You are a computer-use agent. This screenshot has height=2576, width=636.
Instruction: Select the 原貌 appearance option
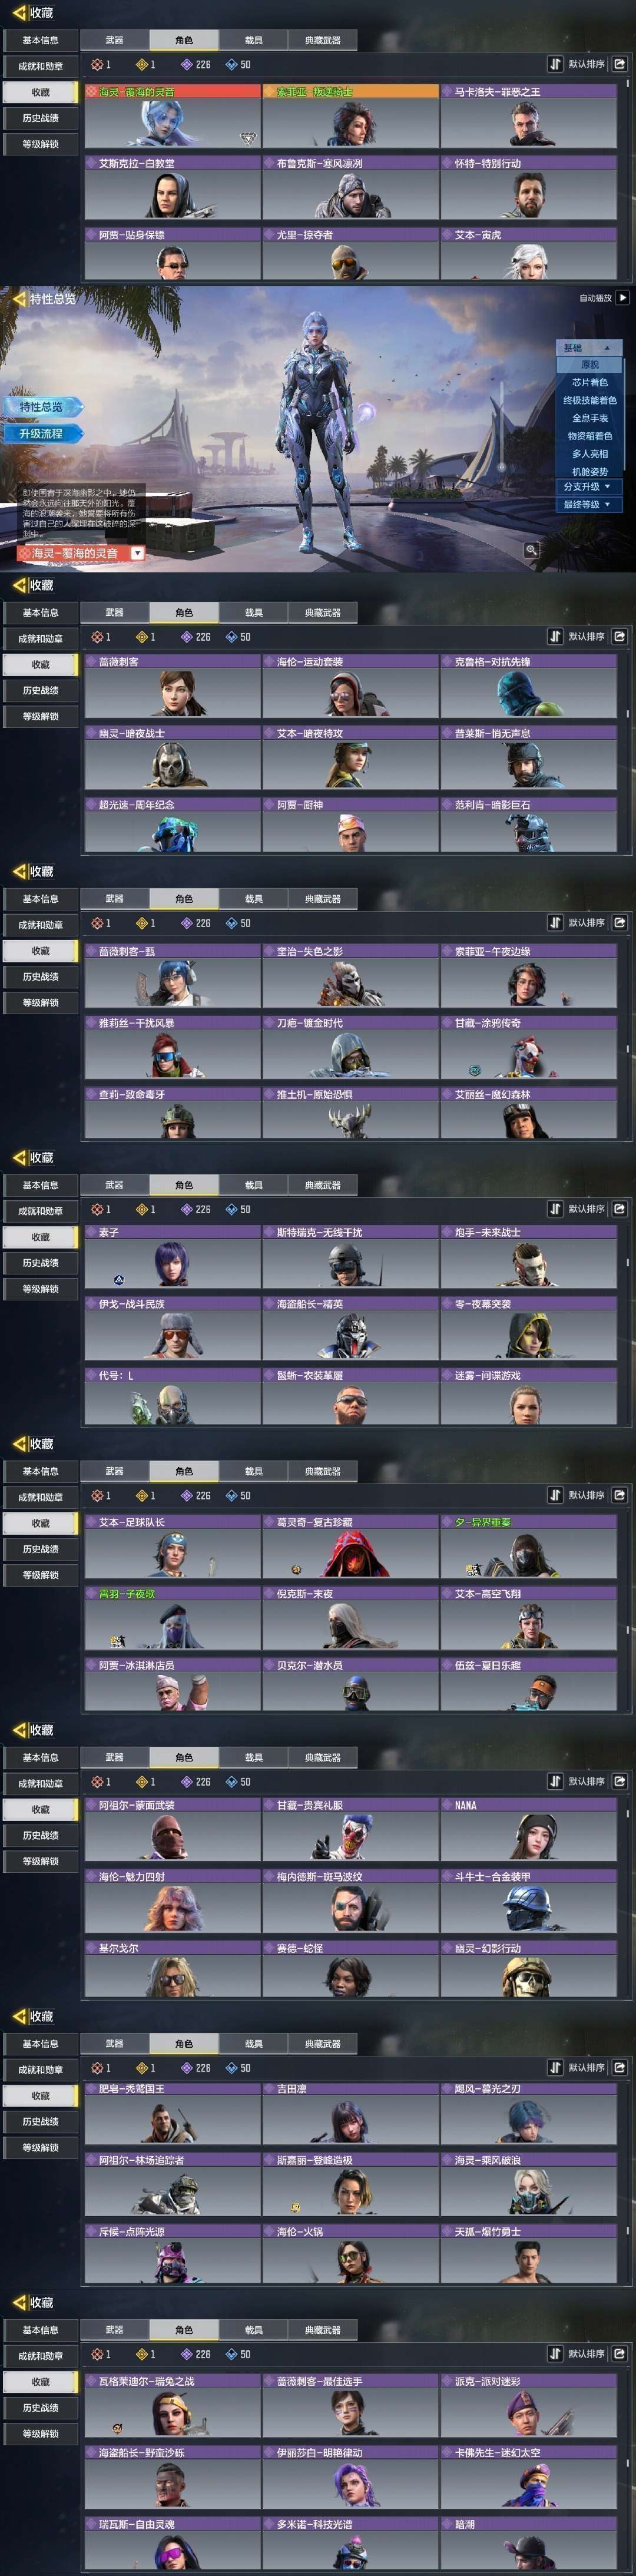click(x=590, y=365)
